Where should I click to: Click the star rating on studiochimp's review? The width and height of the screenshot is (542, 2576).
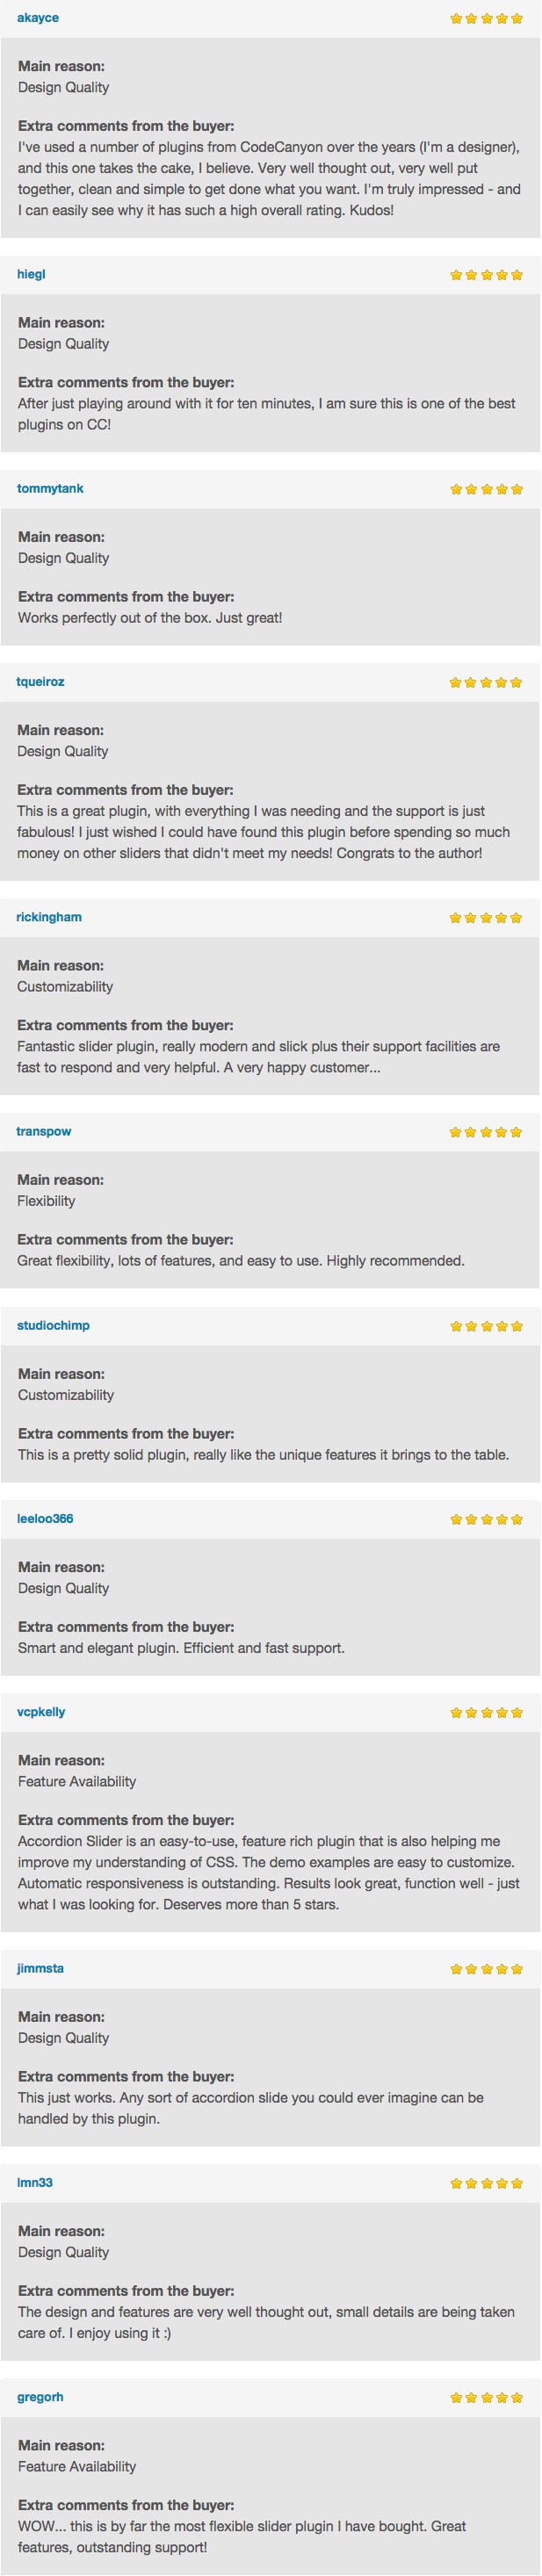click(x=486, y=1326)
